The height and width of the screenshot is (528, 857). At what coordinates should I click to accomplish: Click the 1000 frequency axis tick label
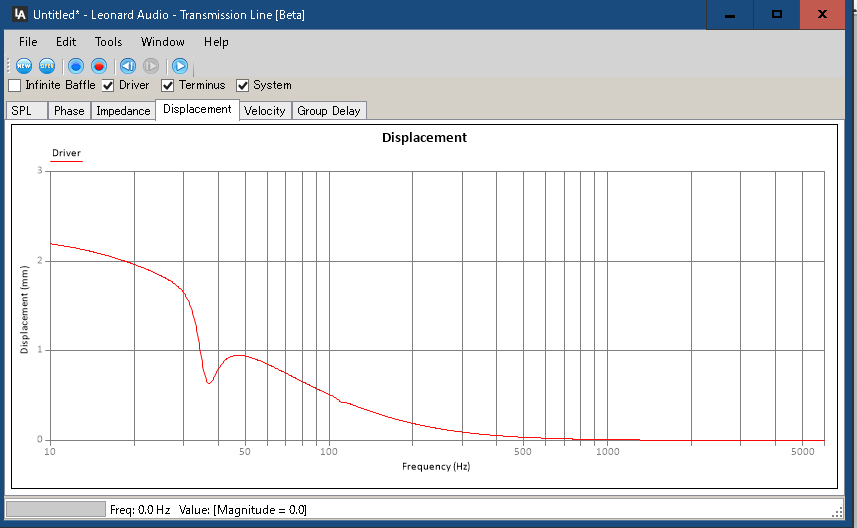tap(607, 451)
